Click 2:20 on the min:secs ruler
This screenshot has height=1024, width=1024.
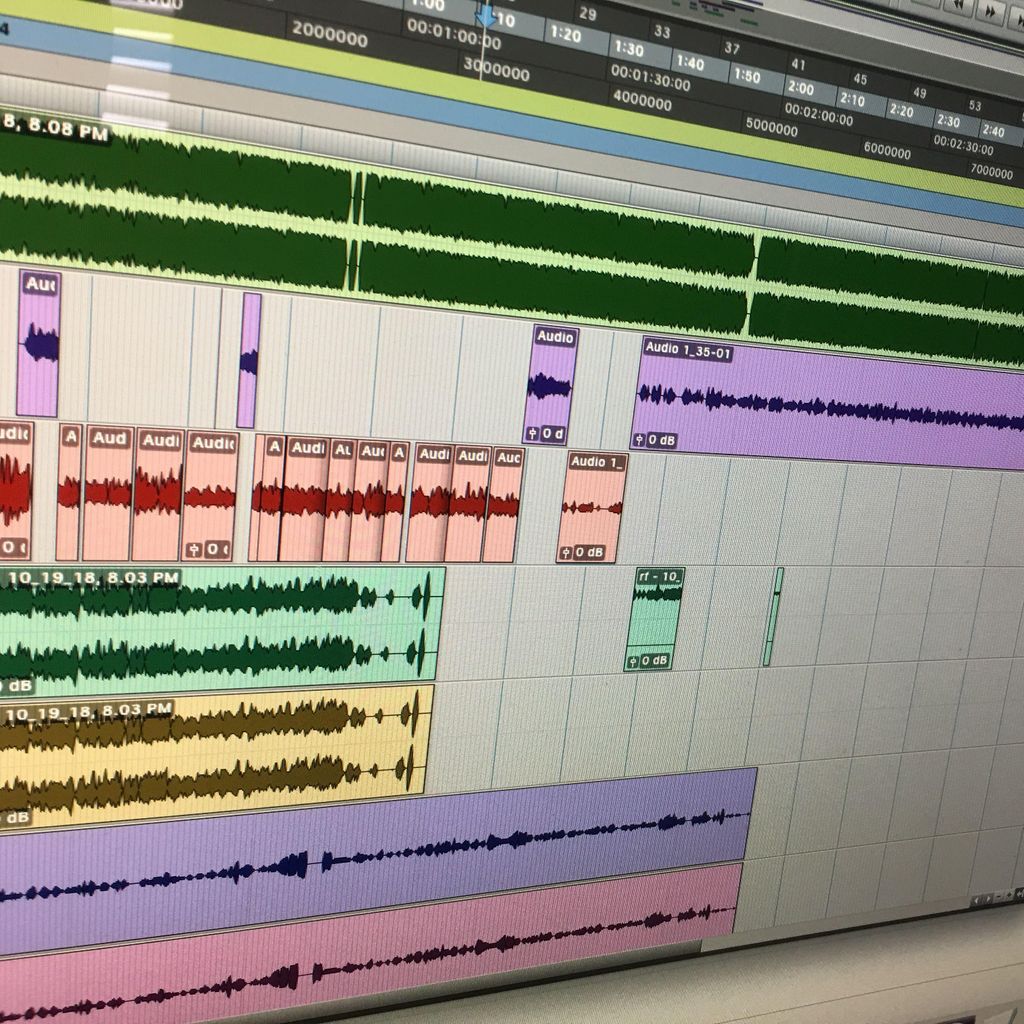click(x=901, y=110)
